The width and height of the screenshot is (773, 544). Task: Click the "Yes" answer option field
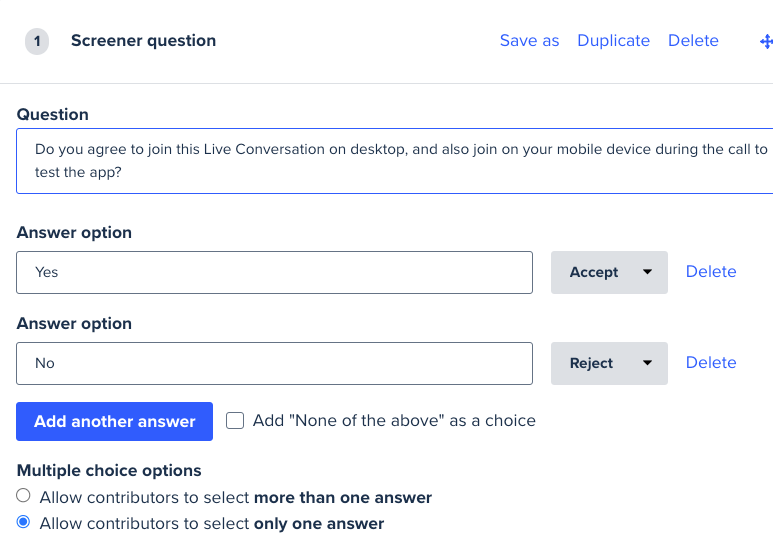point(274,272)
